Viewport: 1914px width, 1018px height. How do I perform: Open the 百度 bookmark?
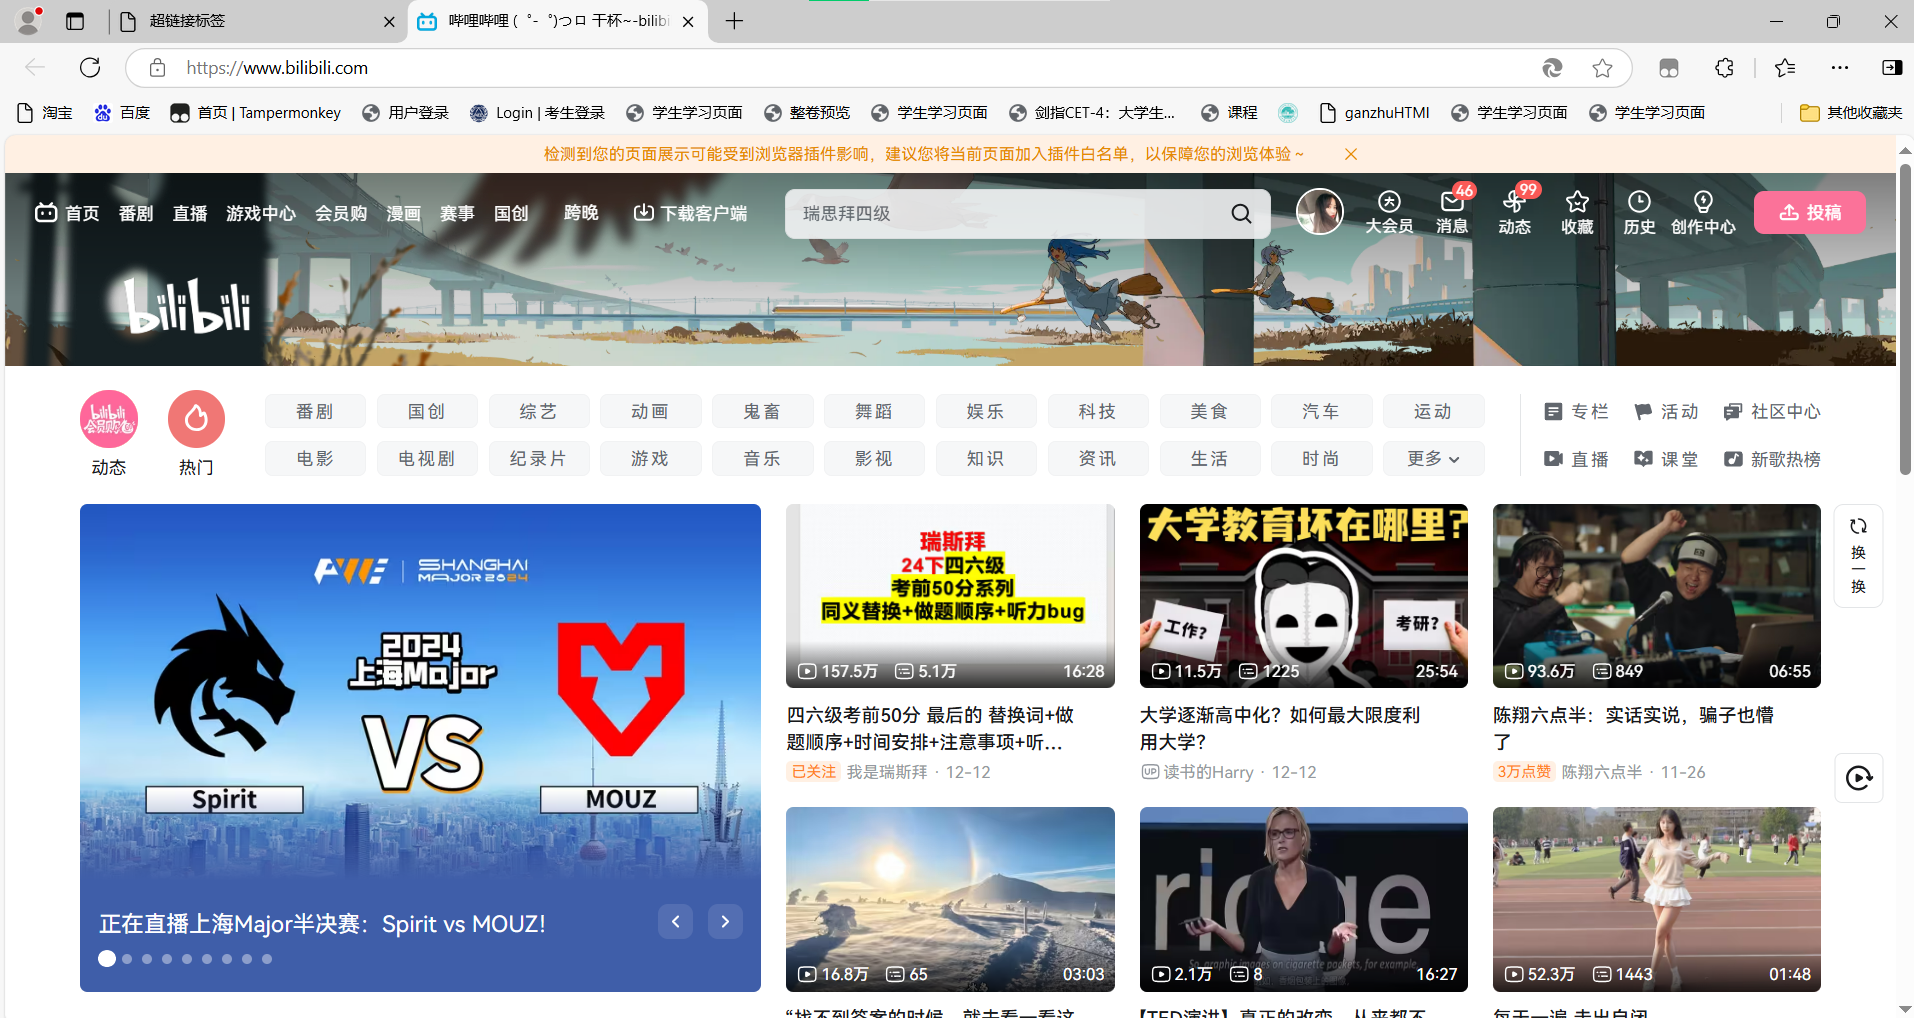[122, 113]
